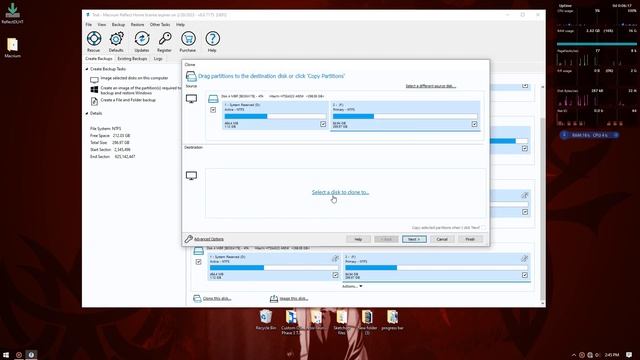Switch to the Existing Backups tab
The height and width of the screenshot is (360, 640).
pos(132,59)
